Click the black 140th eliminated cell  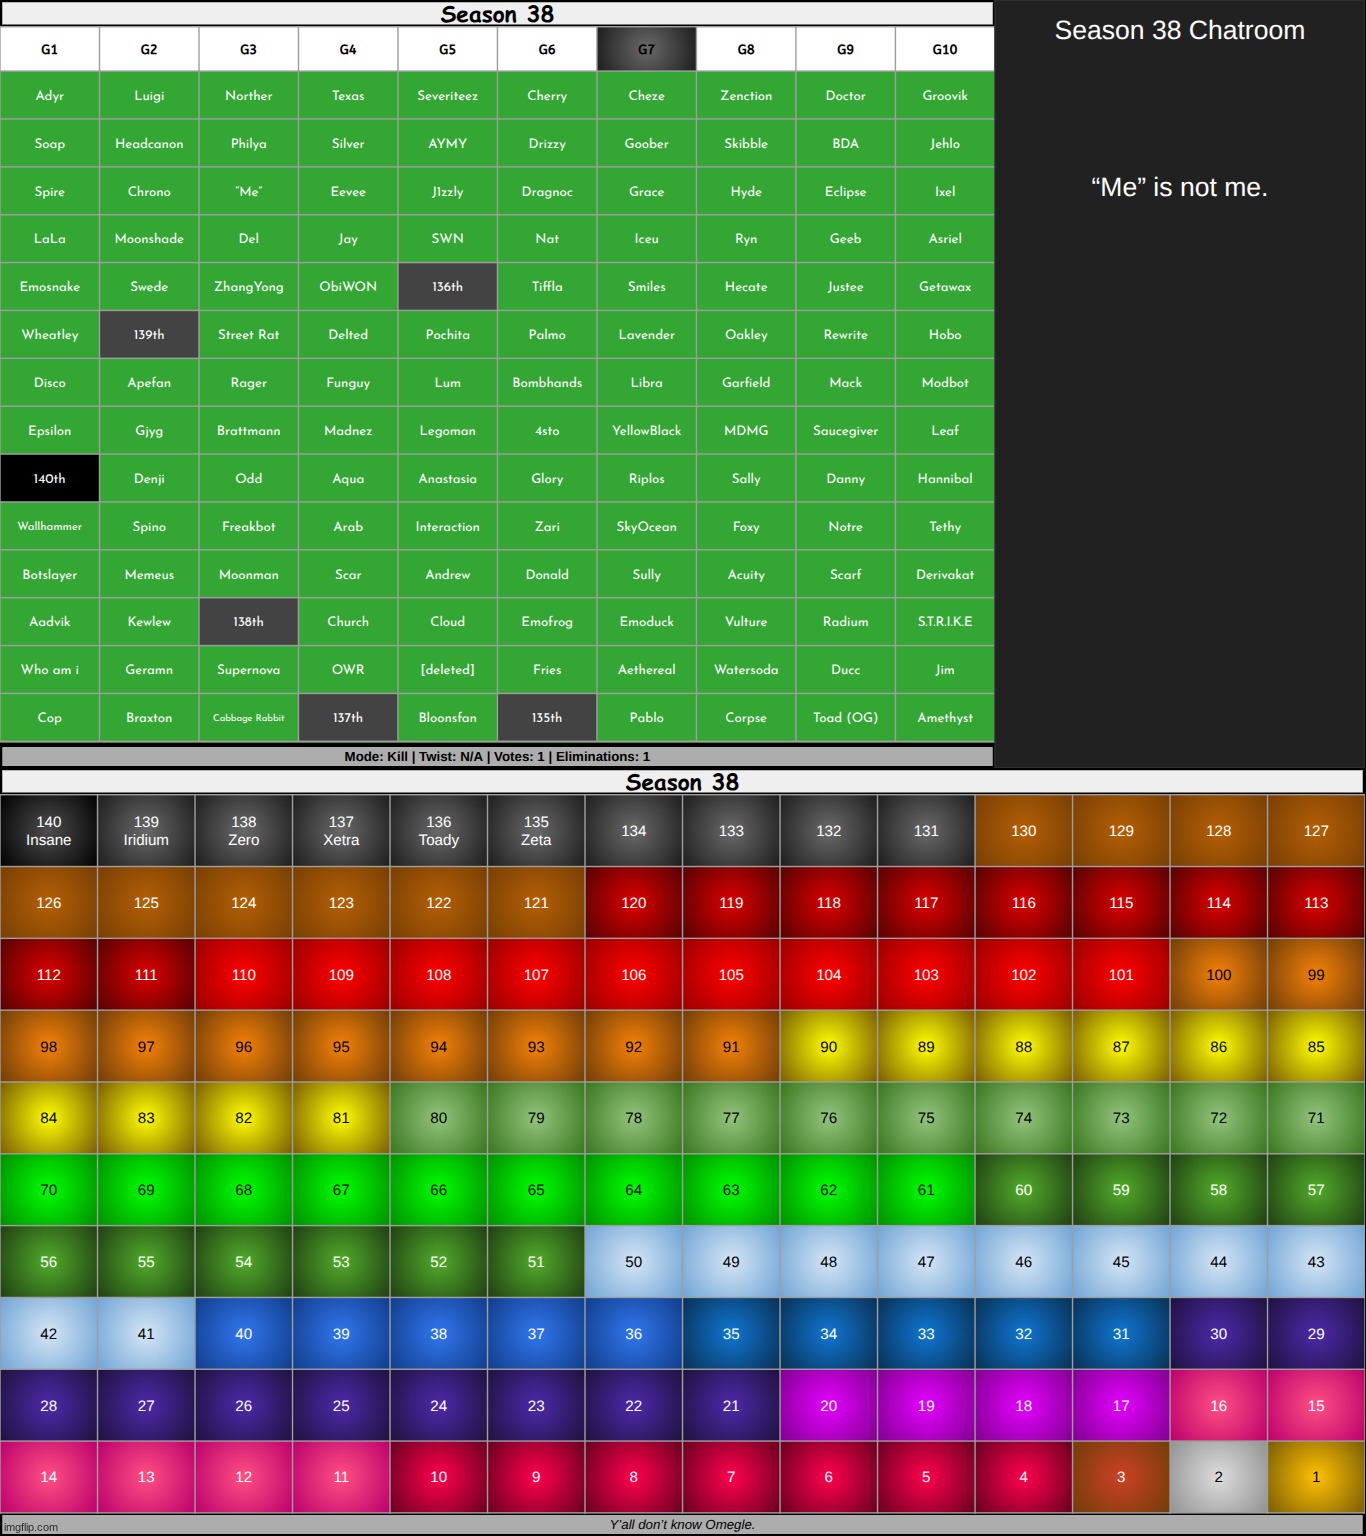click(49, 478)
